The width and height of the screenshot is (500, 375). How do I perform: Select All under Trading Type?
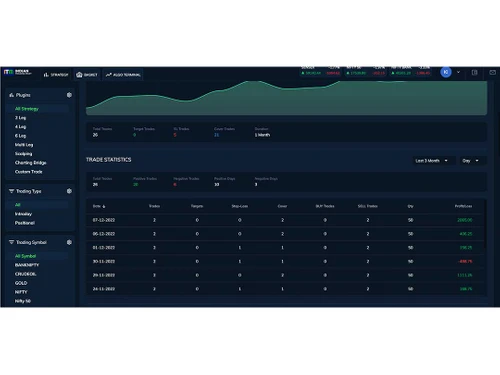point(18,205)
